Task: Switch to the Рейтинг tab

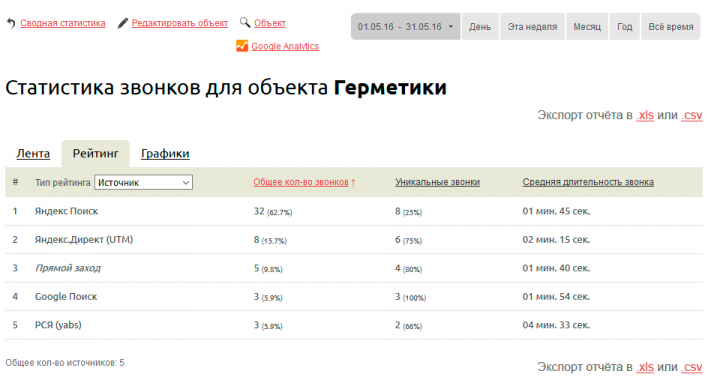Action: tap(96, 154)
